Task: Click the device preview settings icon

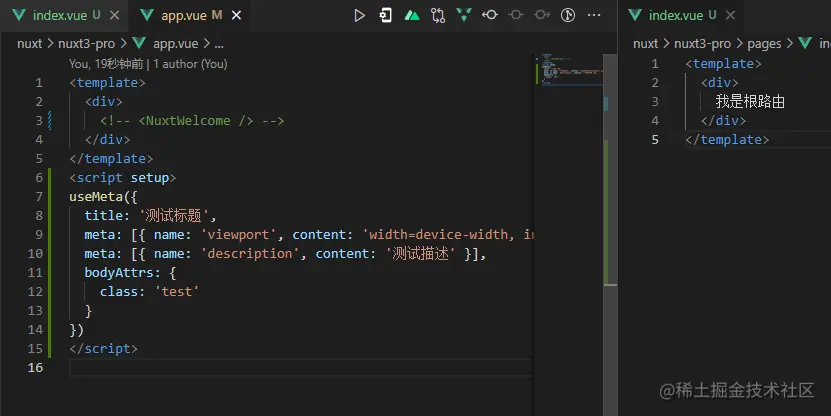Action: (x=386, y=15)
